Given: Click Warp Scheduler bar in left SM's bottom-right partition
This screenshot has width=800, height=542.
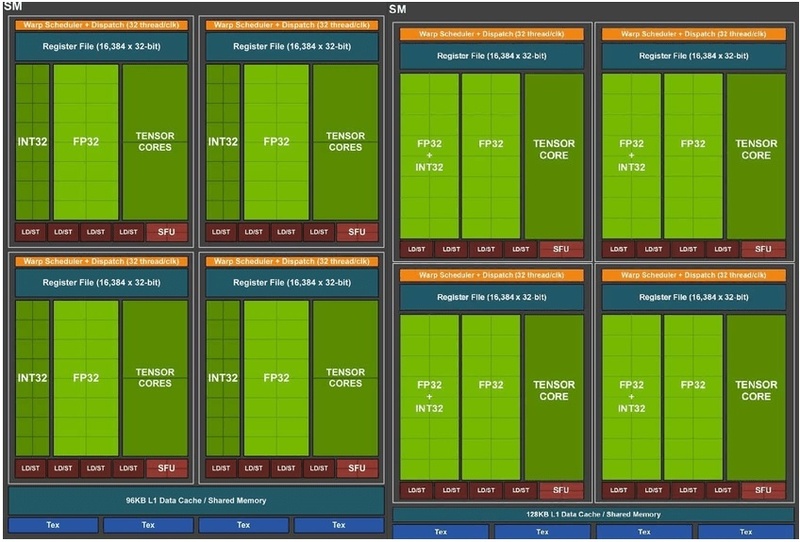Looking at the screenshot, I should (x=292, y=261).
